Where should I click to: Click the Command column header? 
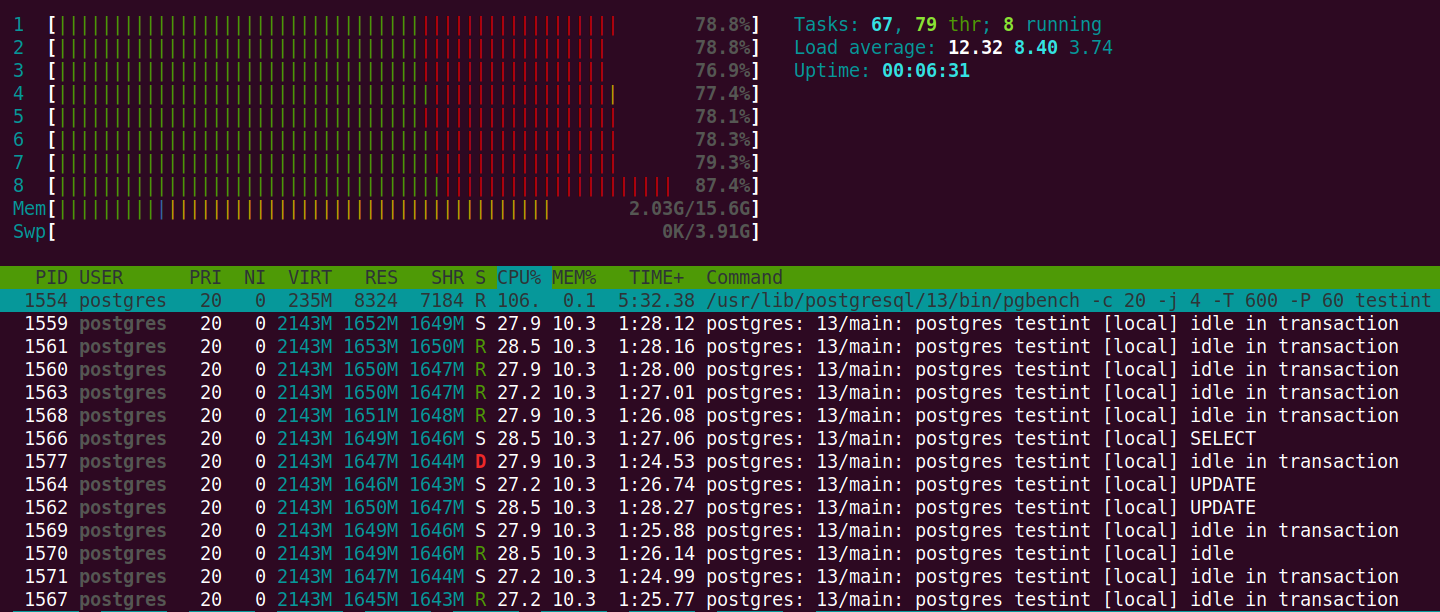744,277
